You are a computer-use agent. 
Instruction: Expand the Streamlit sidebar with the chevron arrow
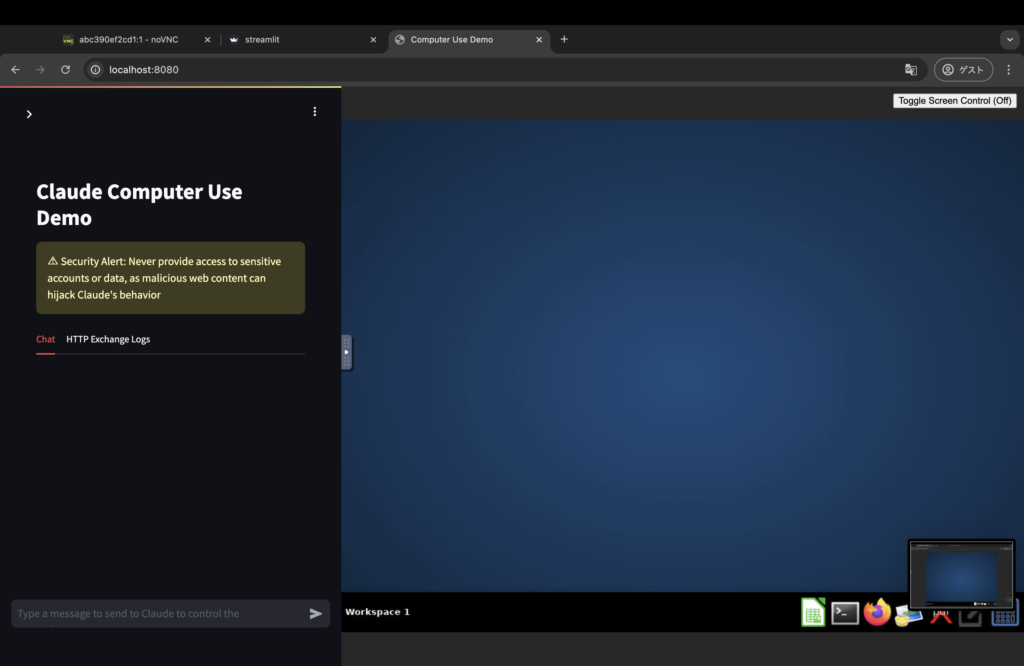pos(29,114)
